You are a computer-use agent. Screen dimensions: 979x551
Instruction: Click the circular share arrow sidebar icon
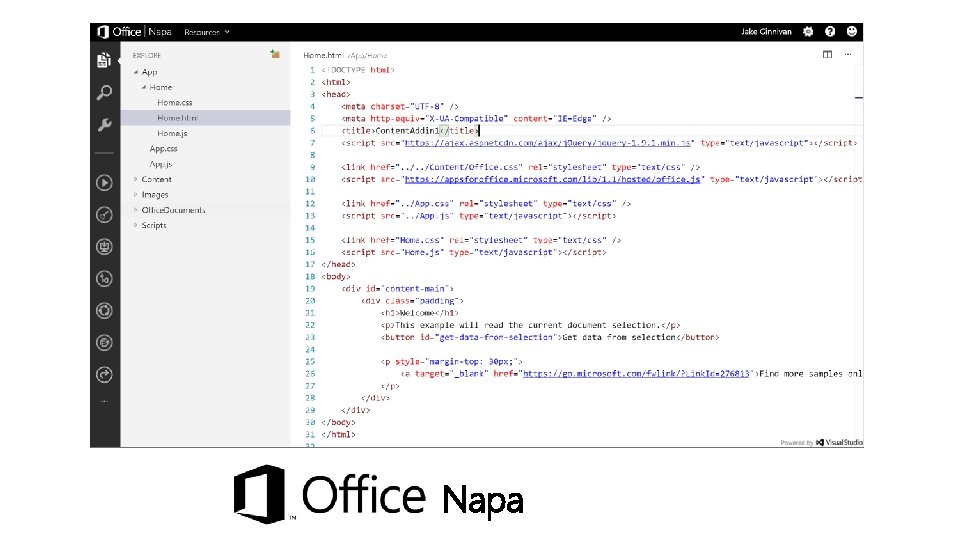(x=104, y=375)
